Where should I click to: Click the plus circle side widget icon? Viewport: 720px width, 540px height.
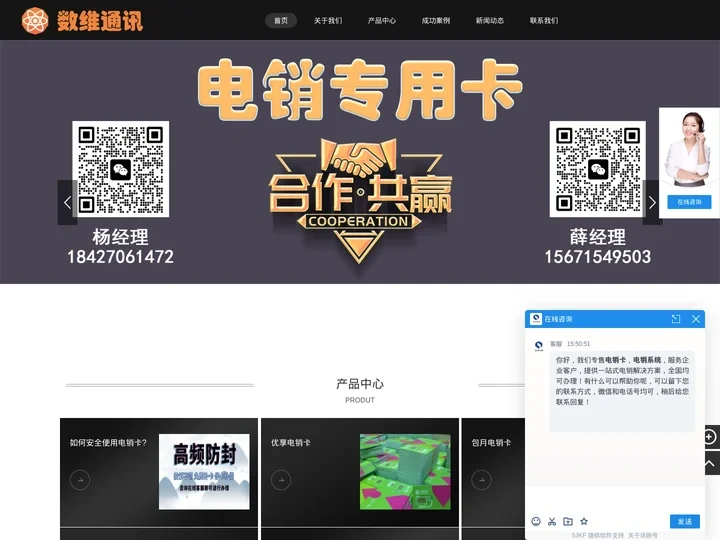[710, 437]
